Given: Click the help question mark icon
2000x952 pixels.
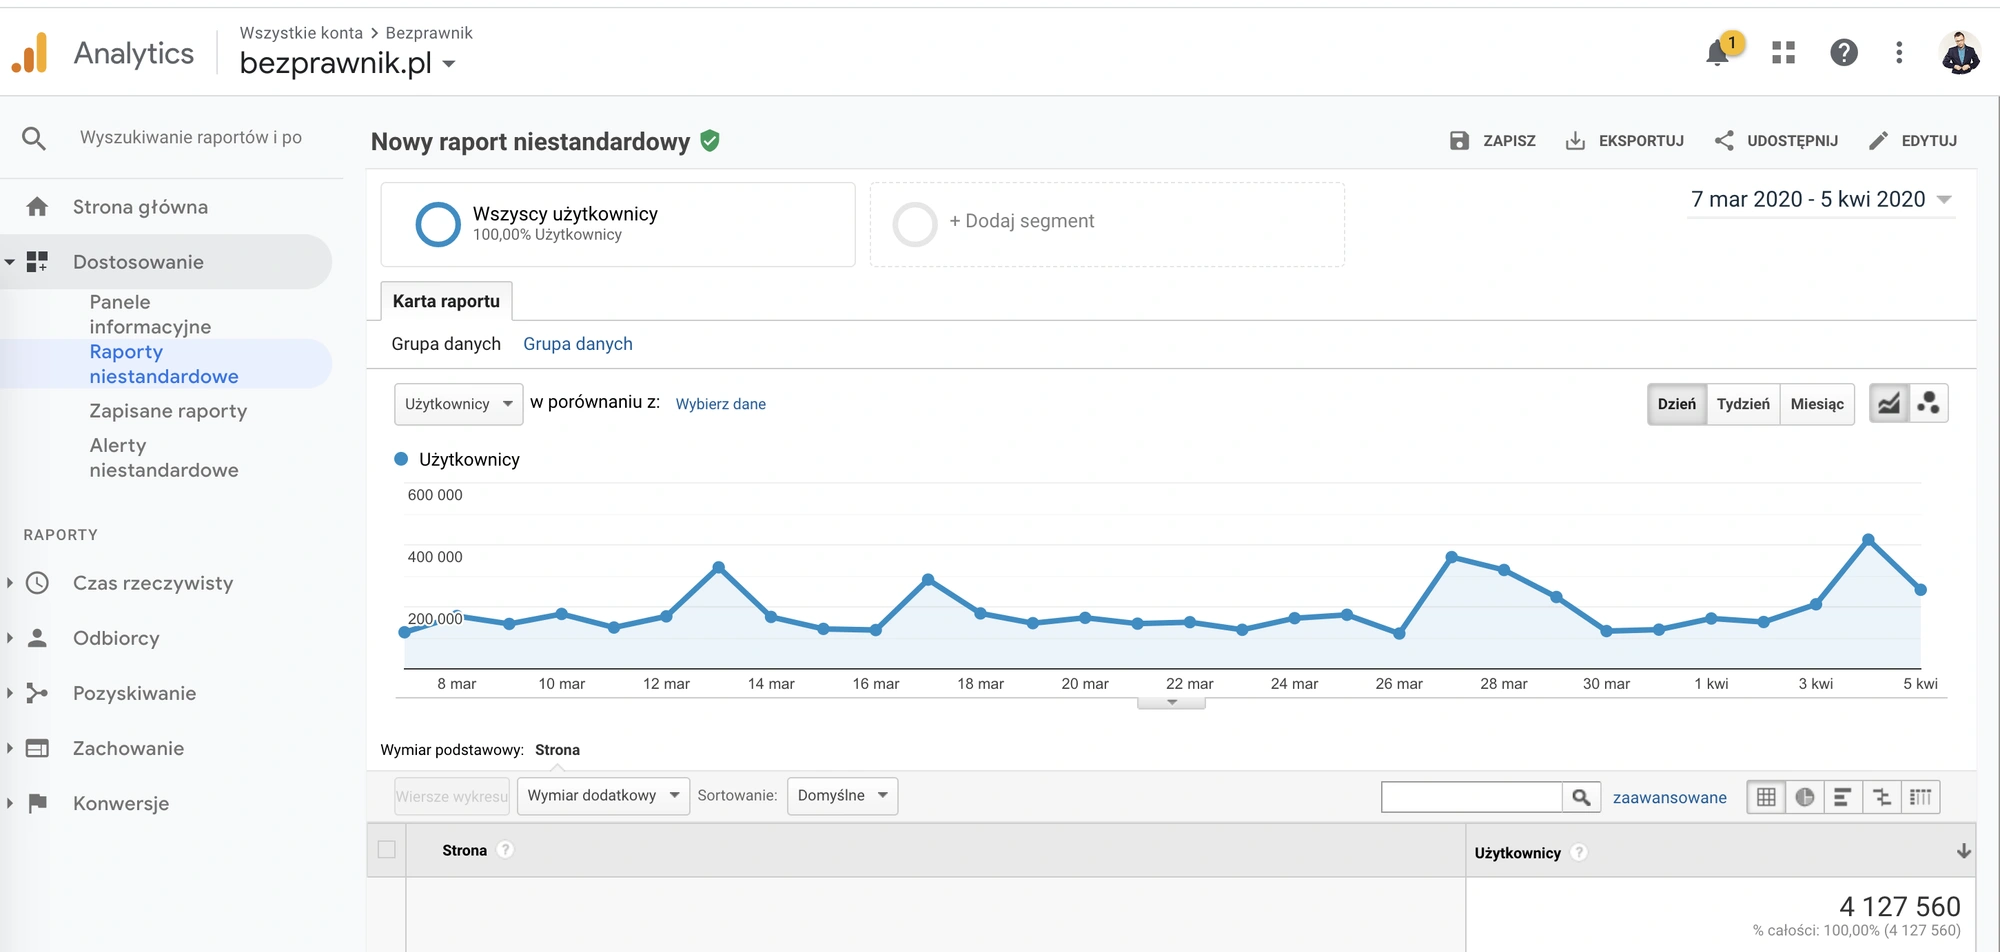Looking at the screenshot, I should 1843,52.
